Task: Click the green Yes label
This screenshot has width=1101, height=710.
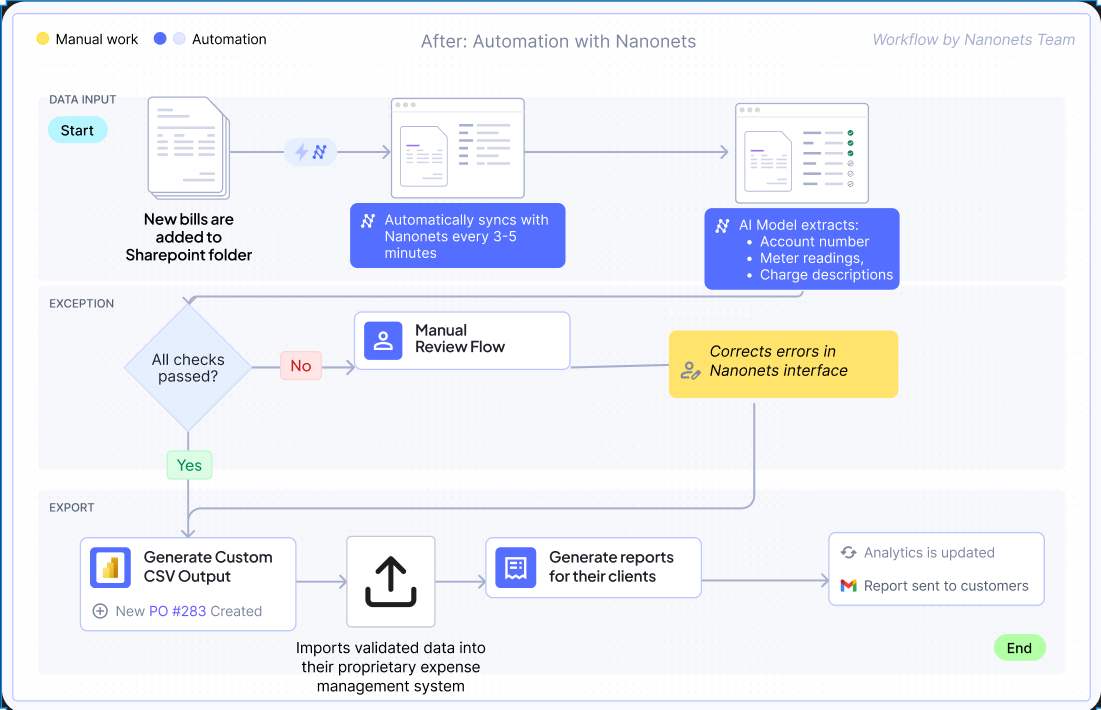Action: [x=189, y=465]
